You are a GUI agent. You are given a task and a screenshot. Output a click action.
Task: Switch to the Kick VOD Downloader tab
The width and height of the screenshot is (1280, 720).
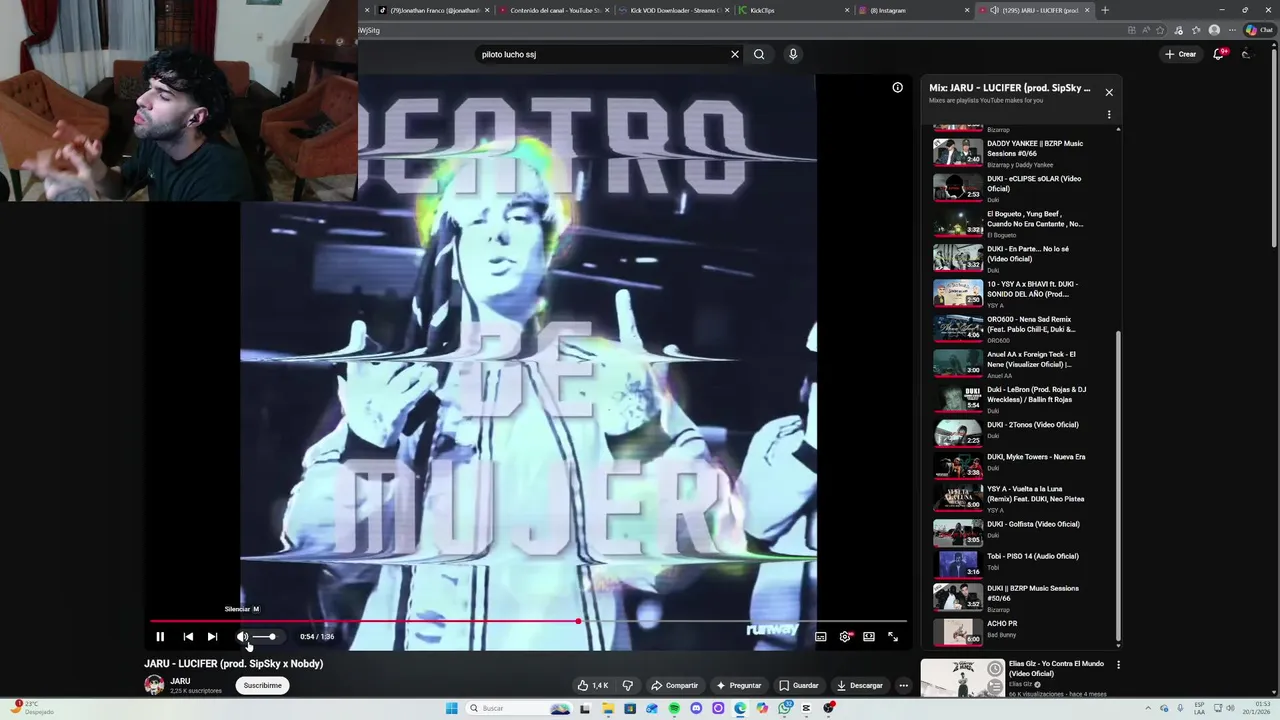click(x=670, y=10)
